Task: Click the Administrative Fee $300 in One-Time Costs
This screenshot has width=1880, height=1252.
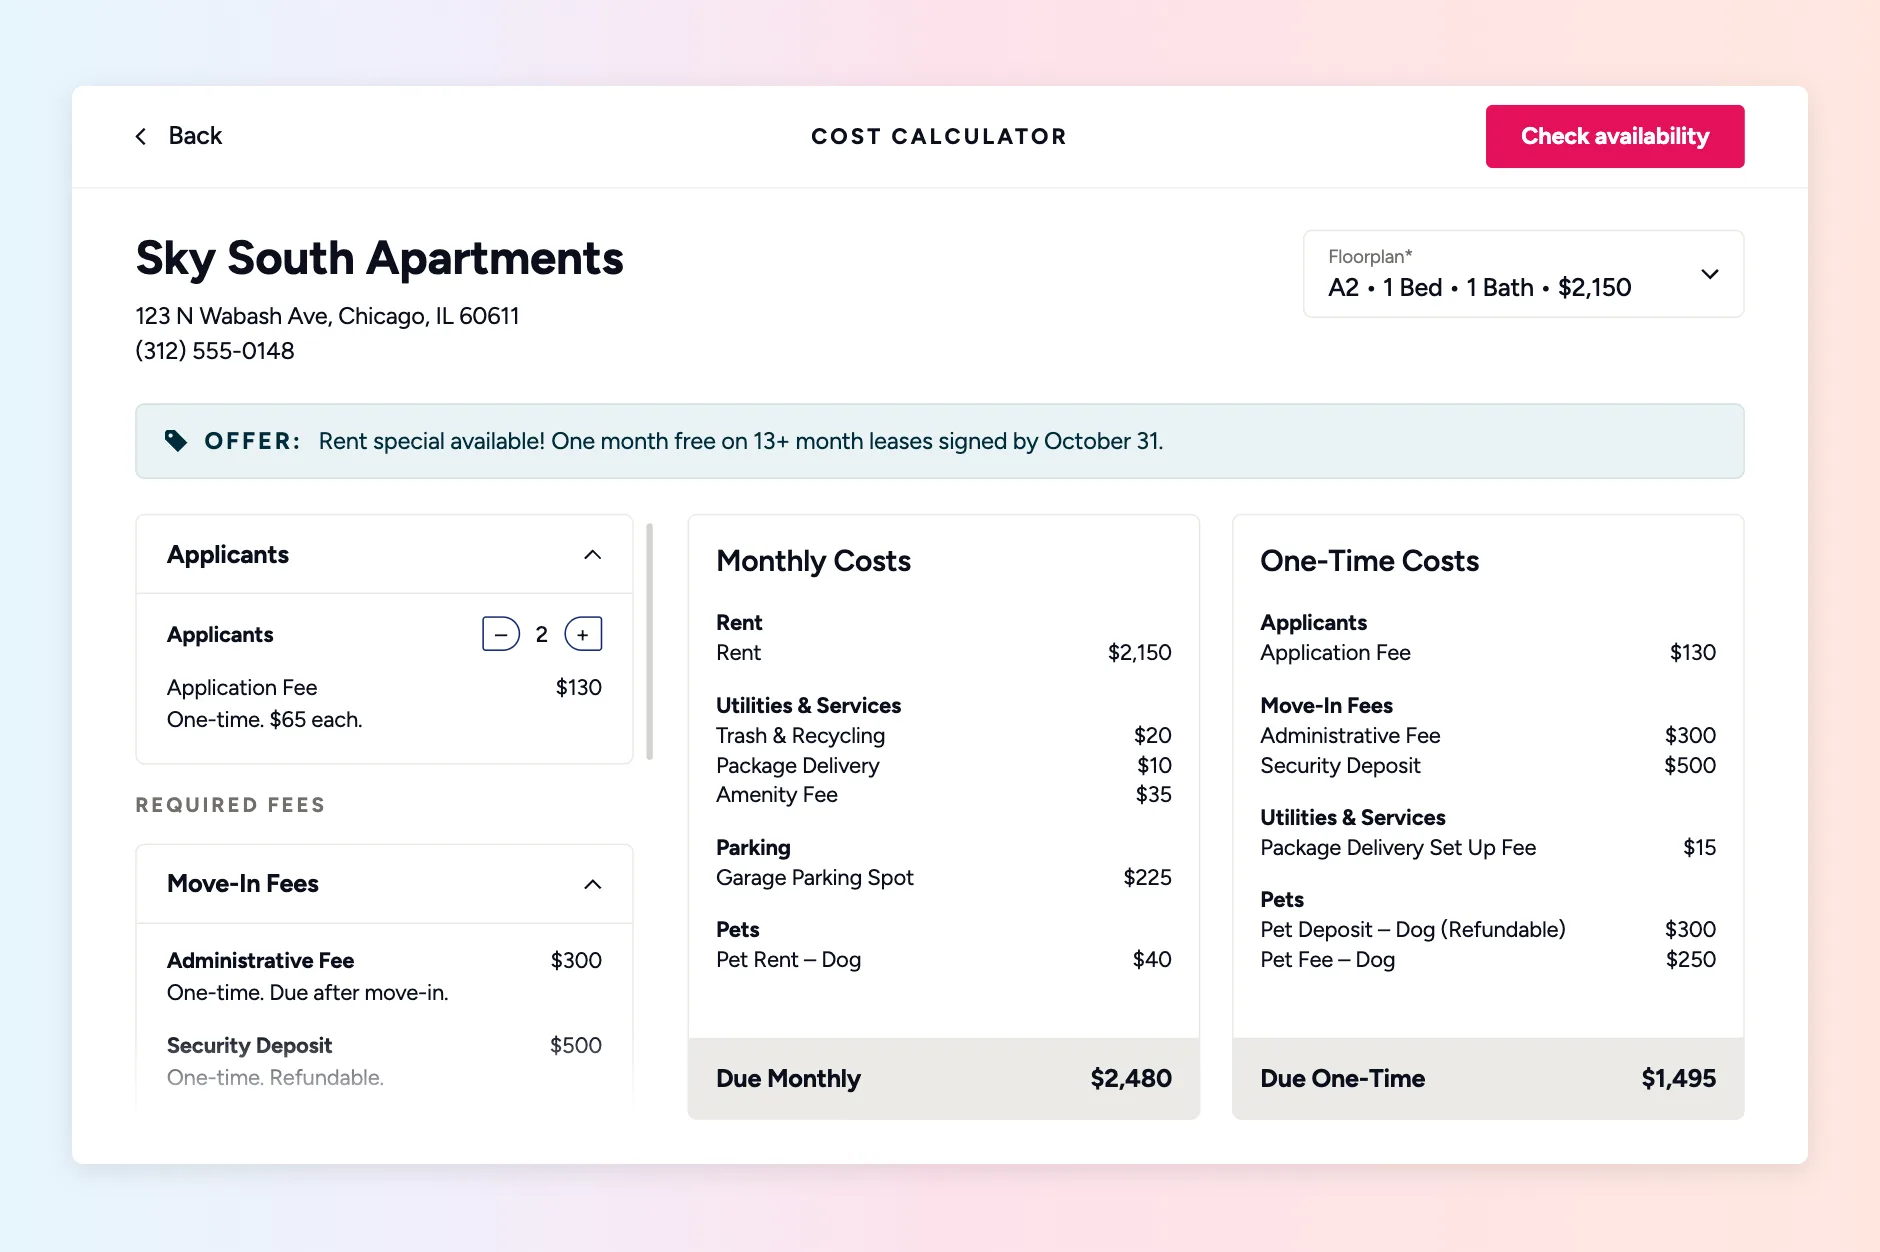Action: (x=1690, y=736)
